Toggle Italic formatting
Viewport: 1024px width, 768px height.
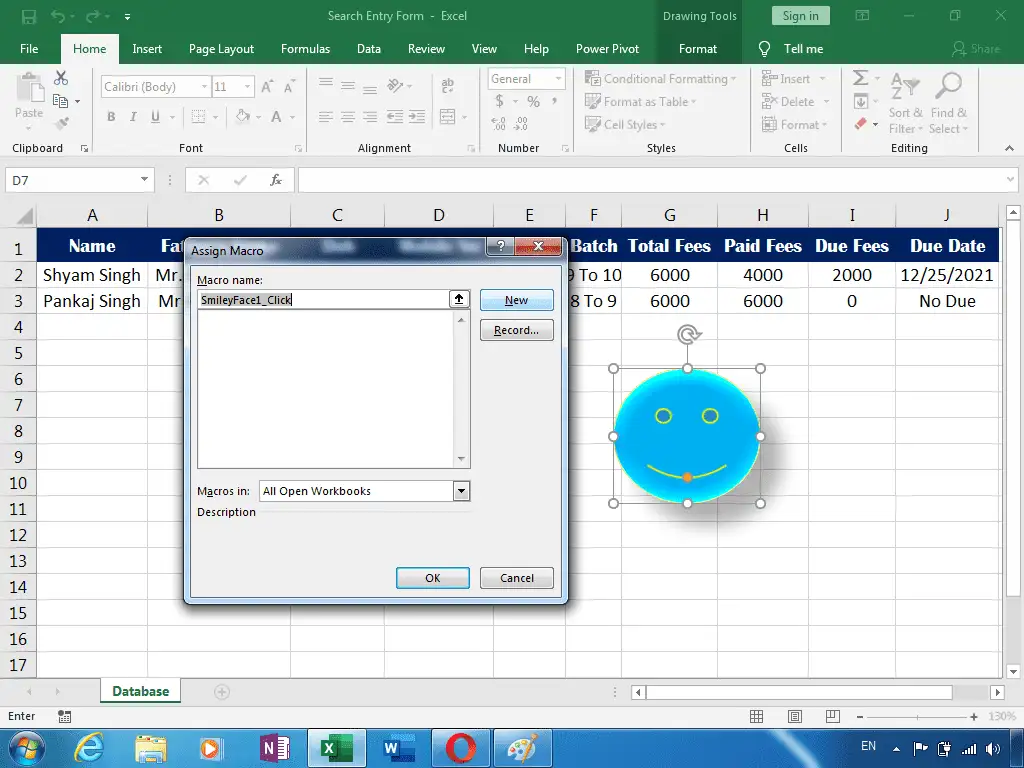(133, 117)
